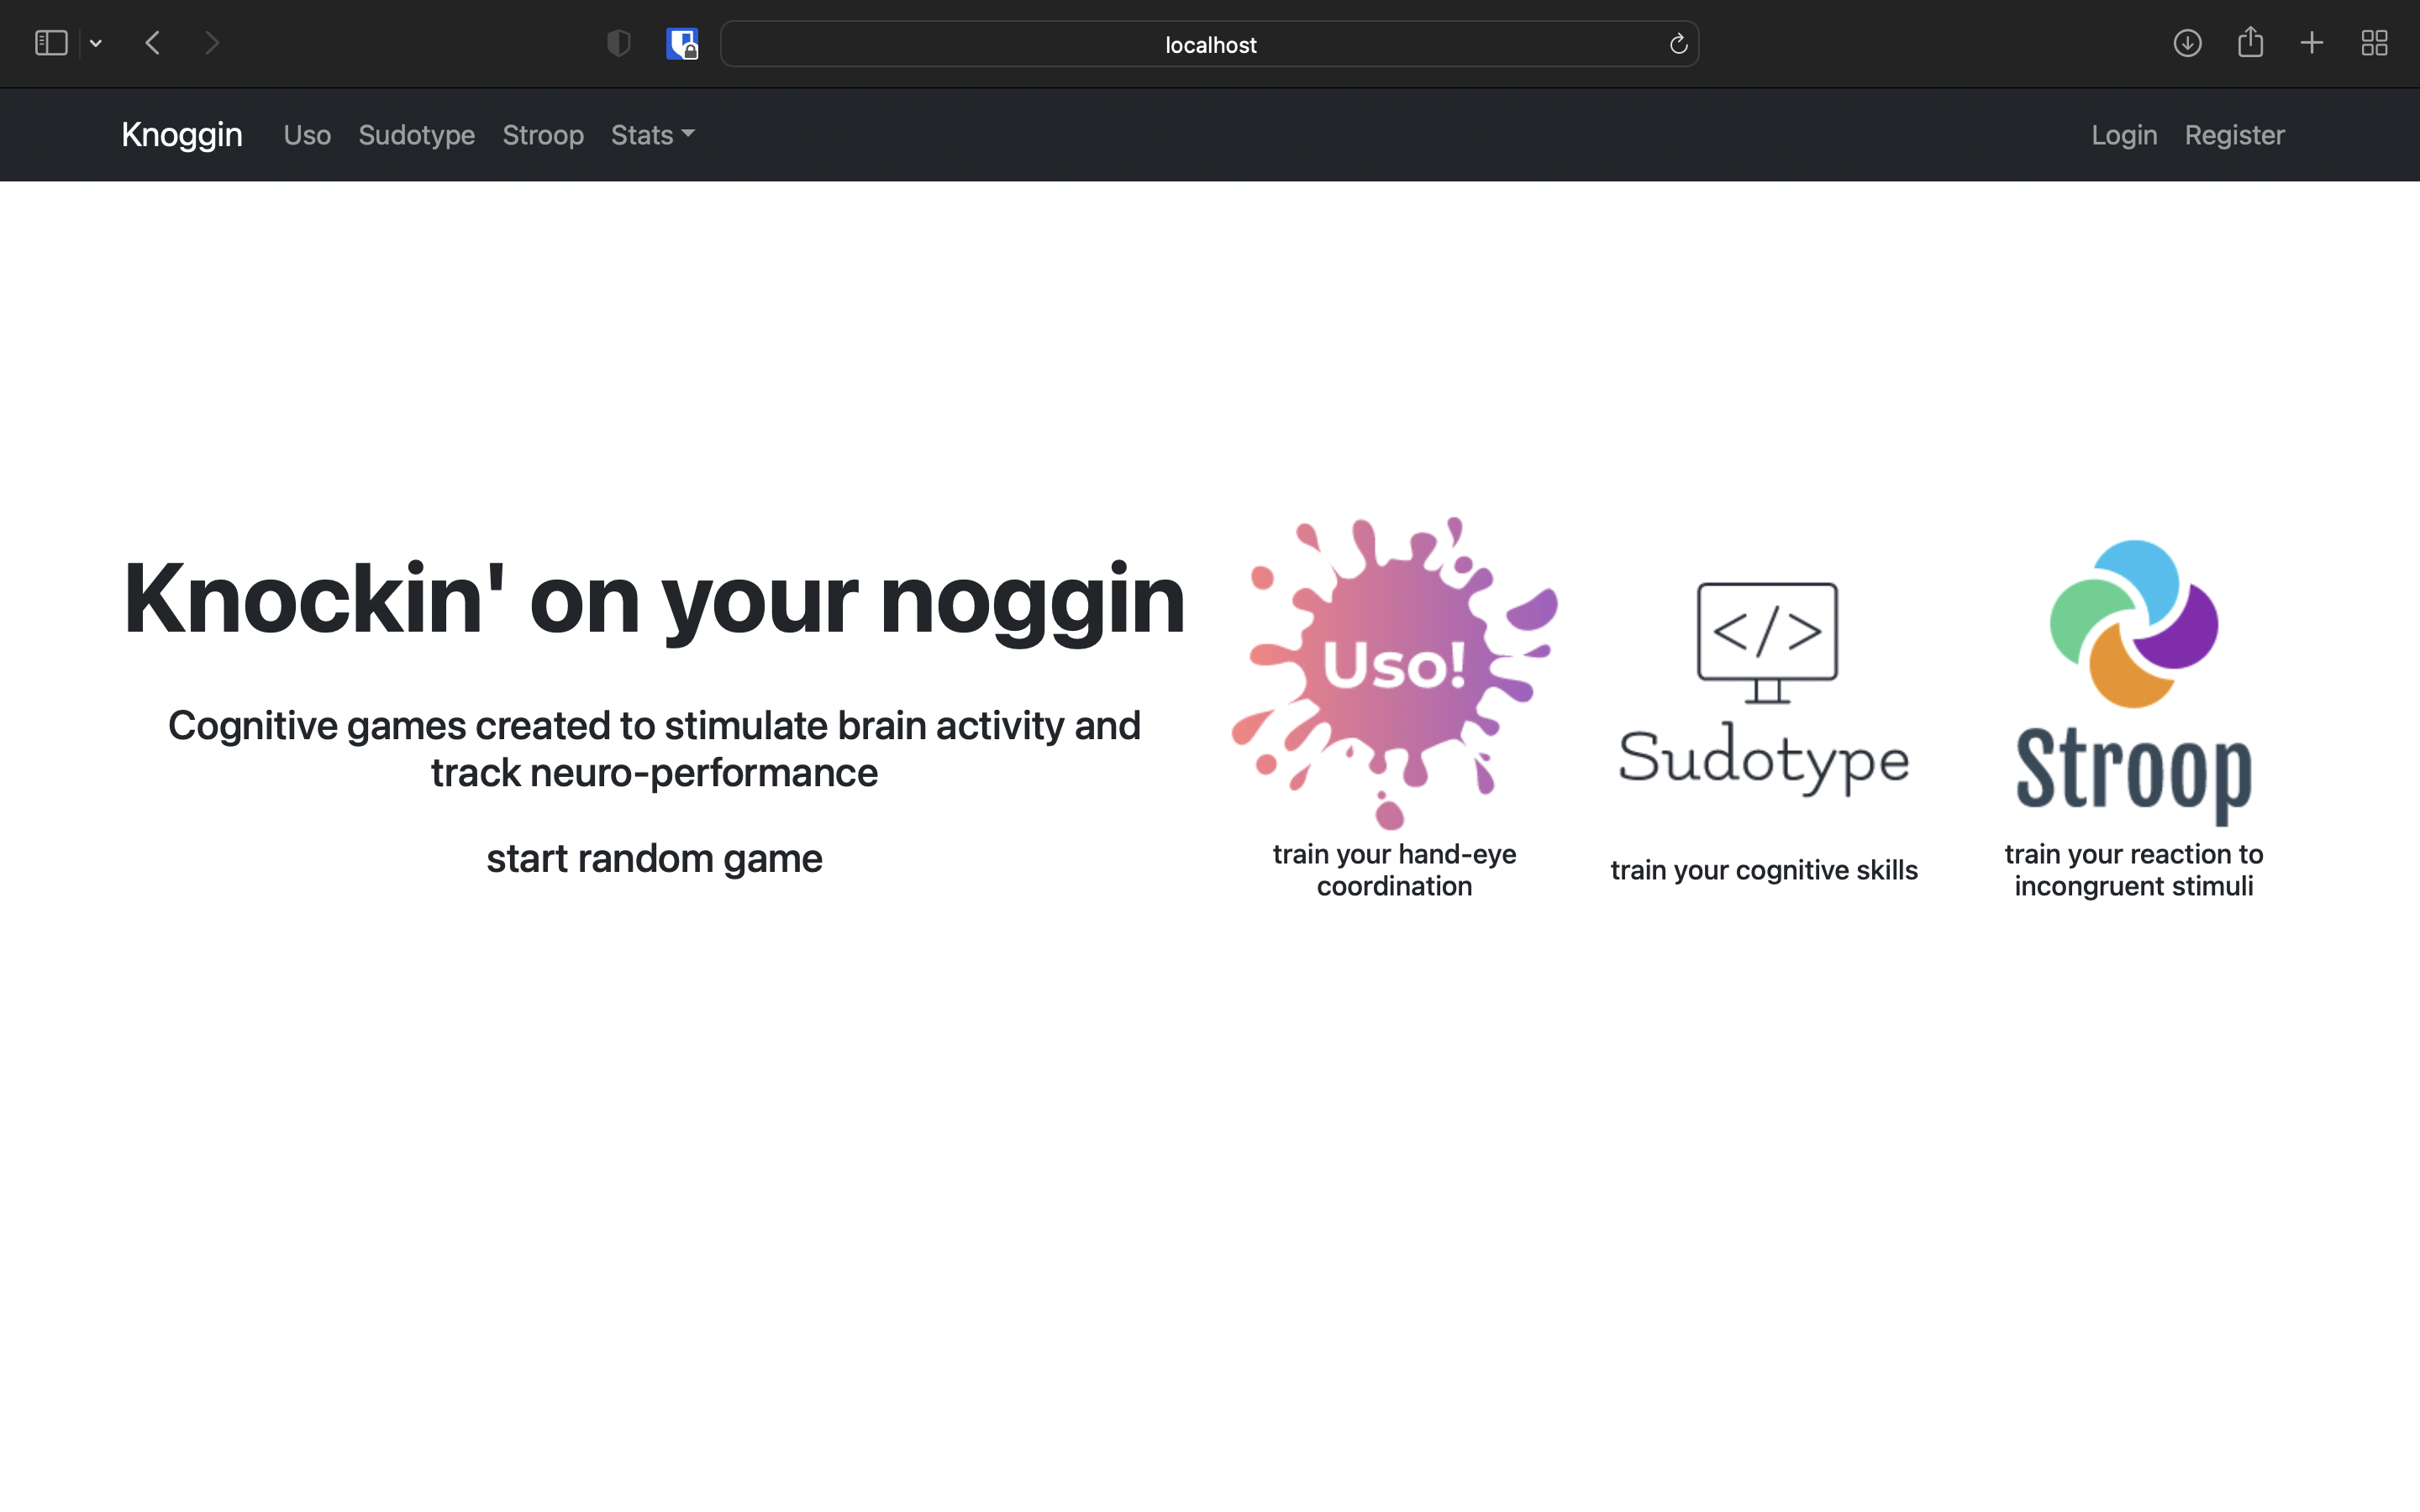The height and width of the screenshot is (1512, 2420).
Task: Click the privacy shield icon
Action: point(618,43)
